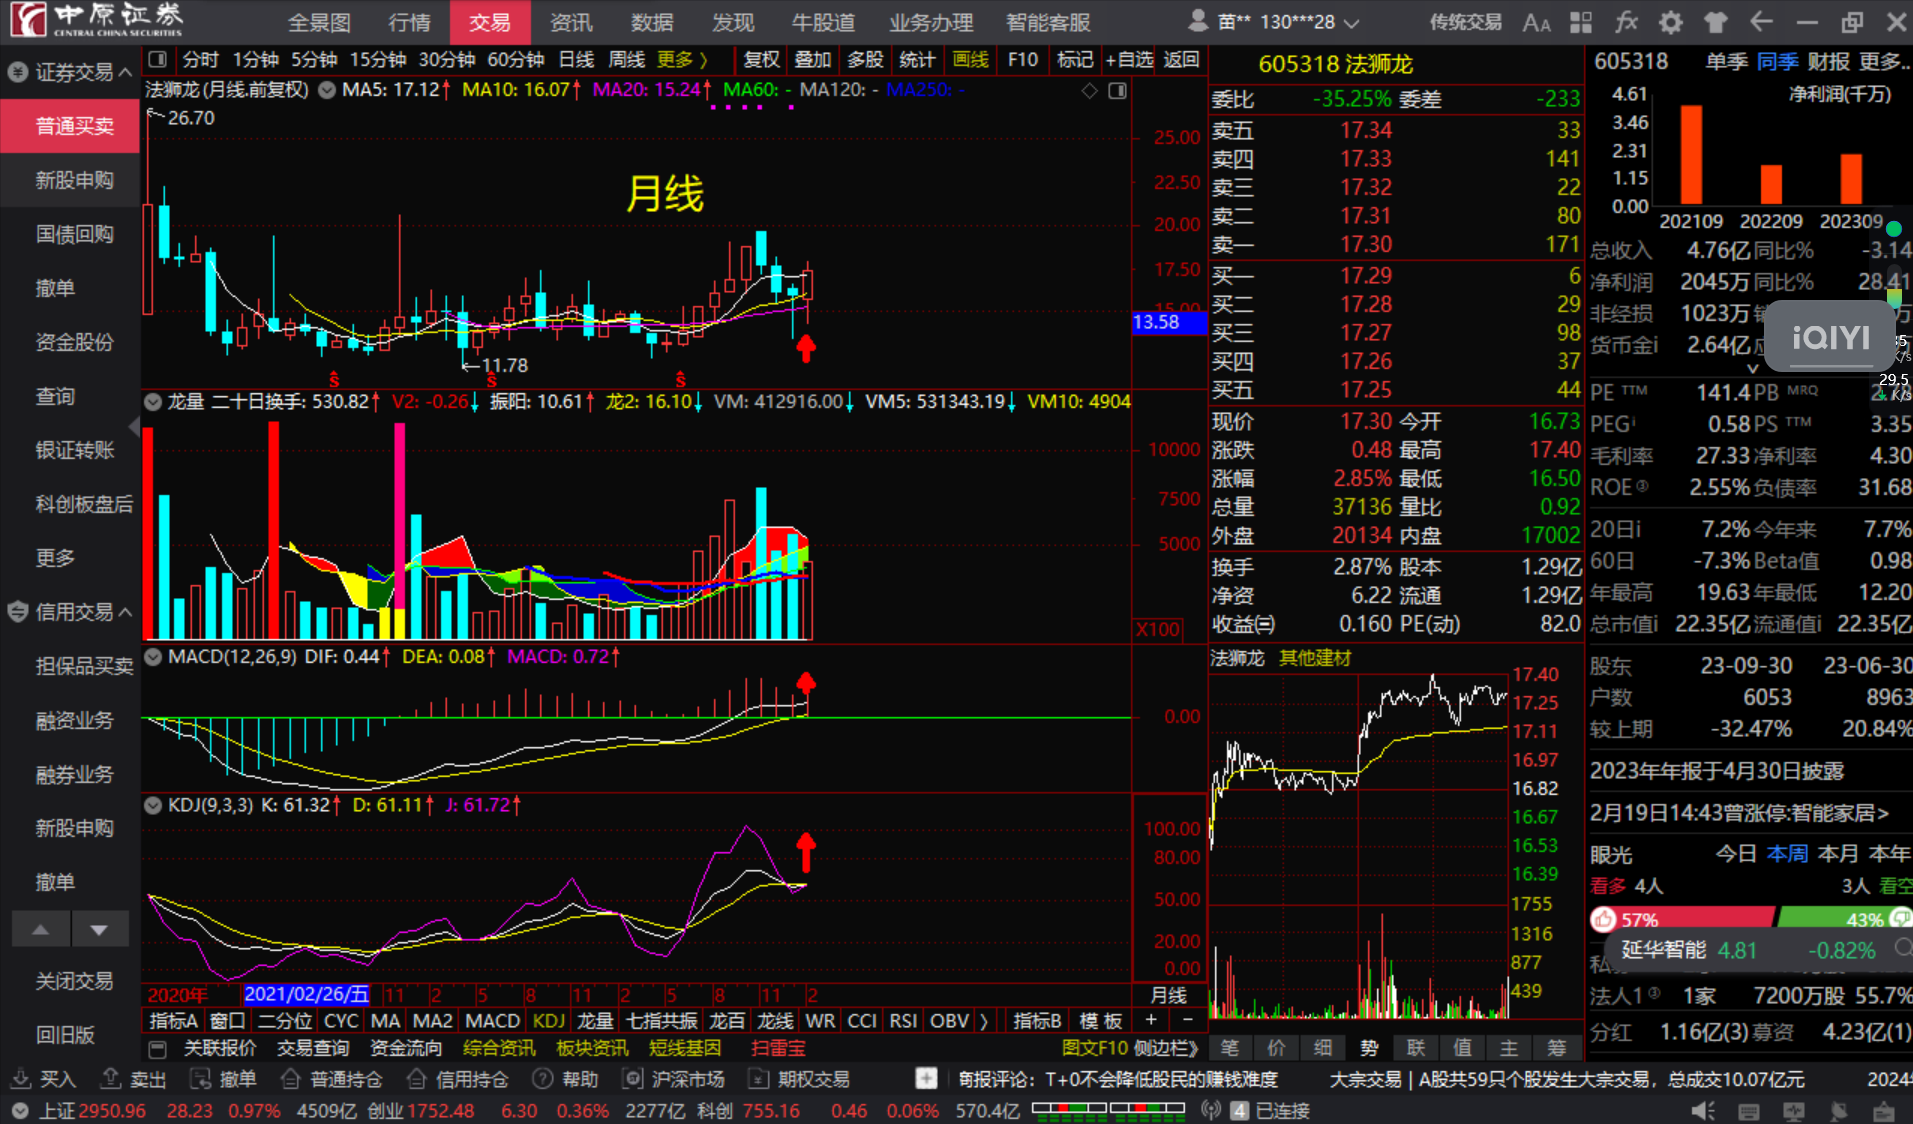This screenshot has width=1913, height=1124.
Task: Expand 图文F10 侧边栏 panel
Action: tap(1130, 1048)
